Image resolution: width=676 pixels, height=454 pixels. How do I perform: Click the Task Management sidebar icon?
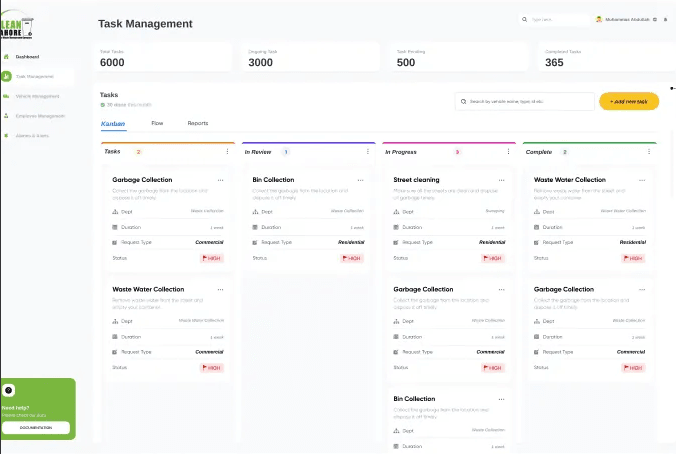click(x=8, y=76)
